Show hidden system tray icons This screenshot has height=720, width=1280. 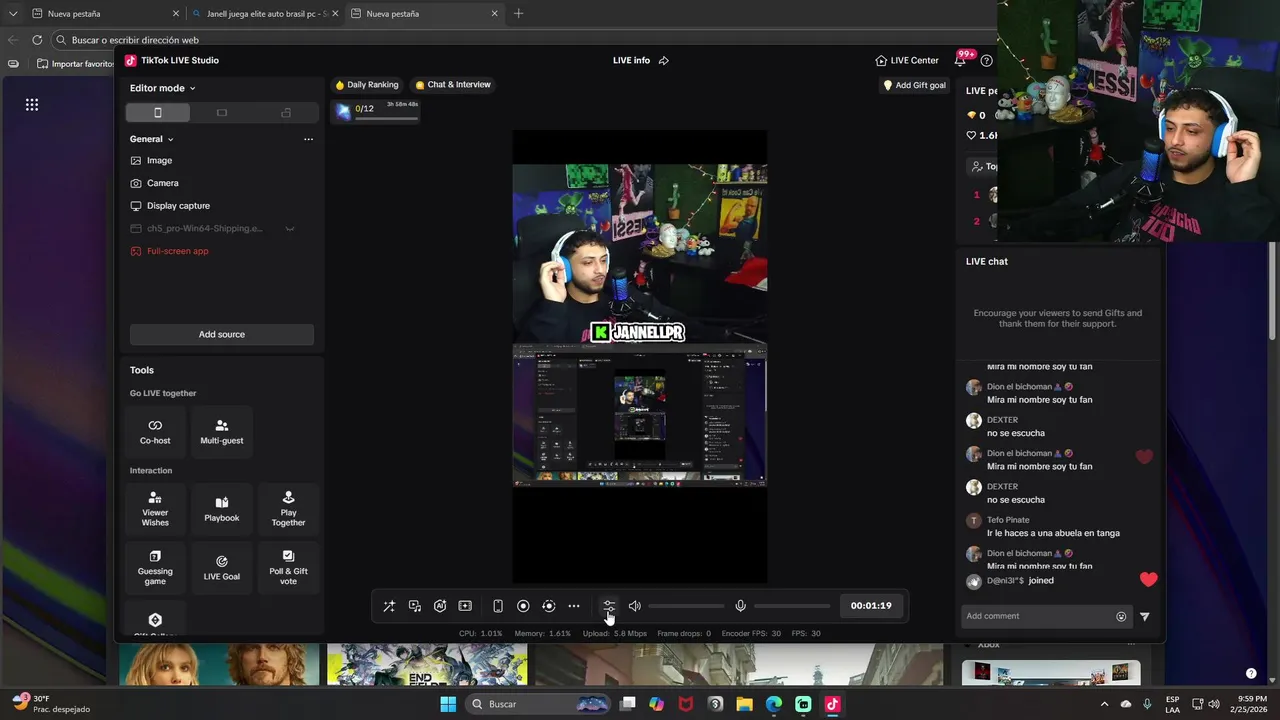tap(1106, 704)
